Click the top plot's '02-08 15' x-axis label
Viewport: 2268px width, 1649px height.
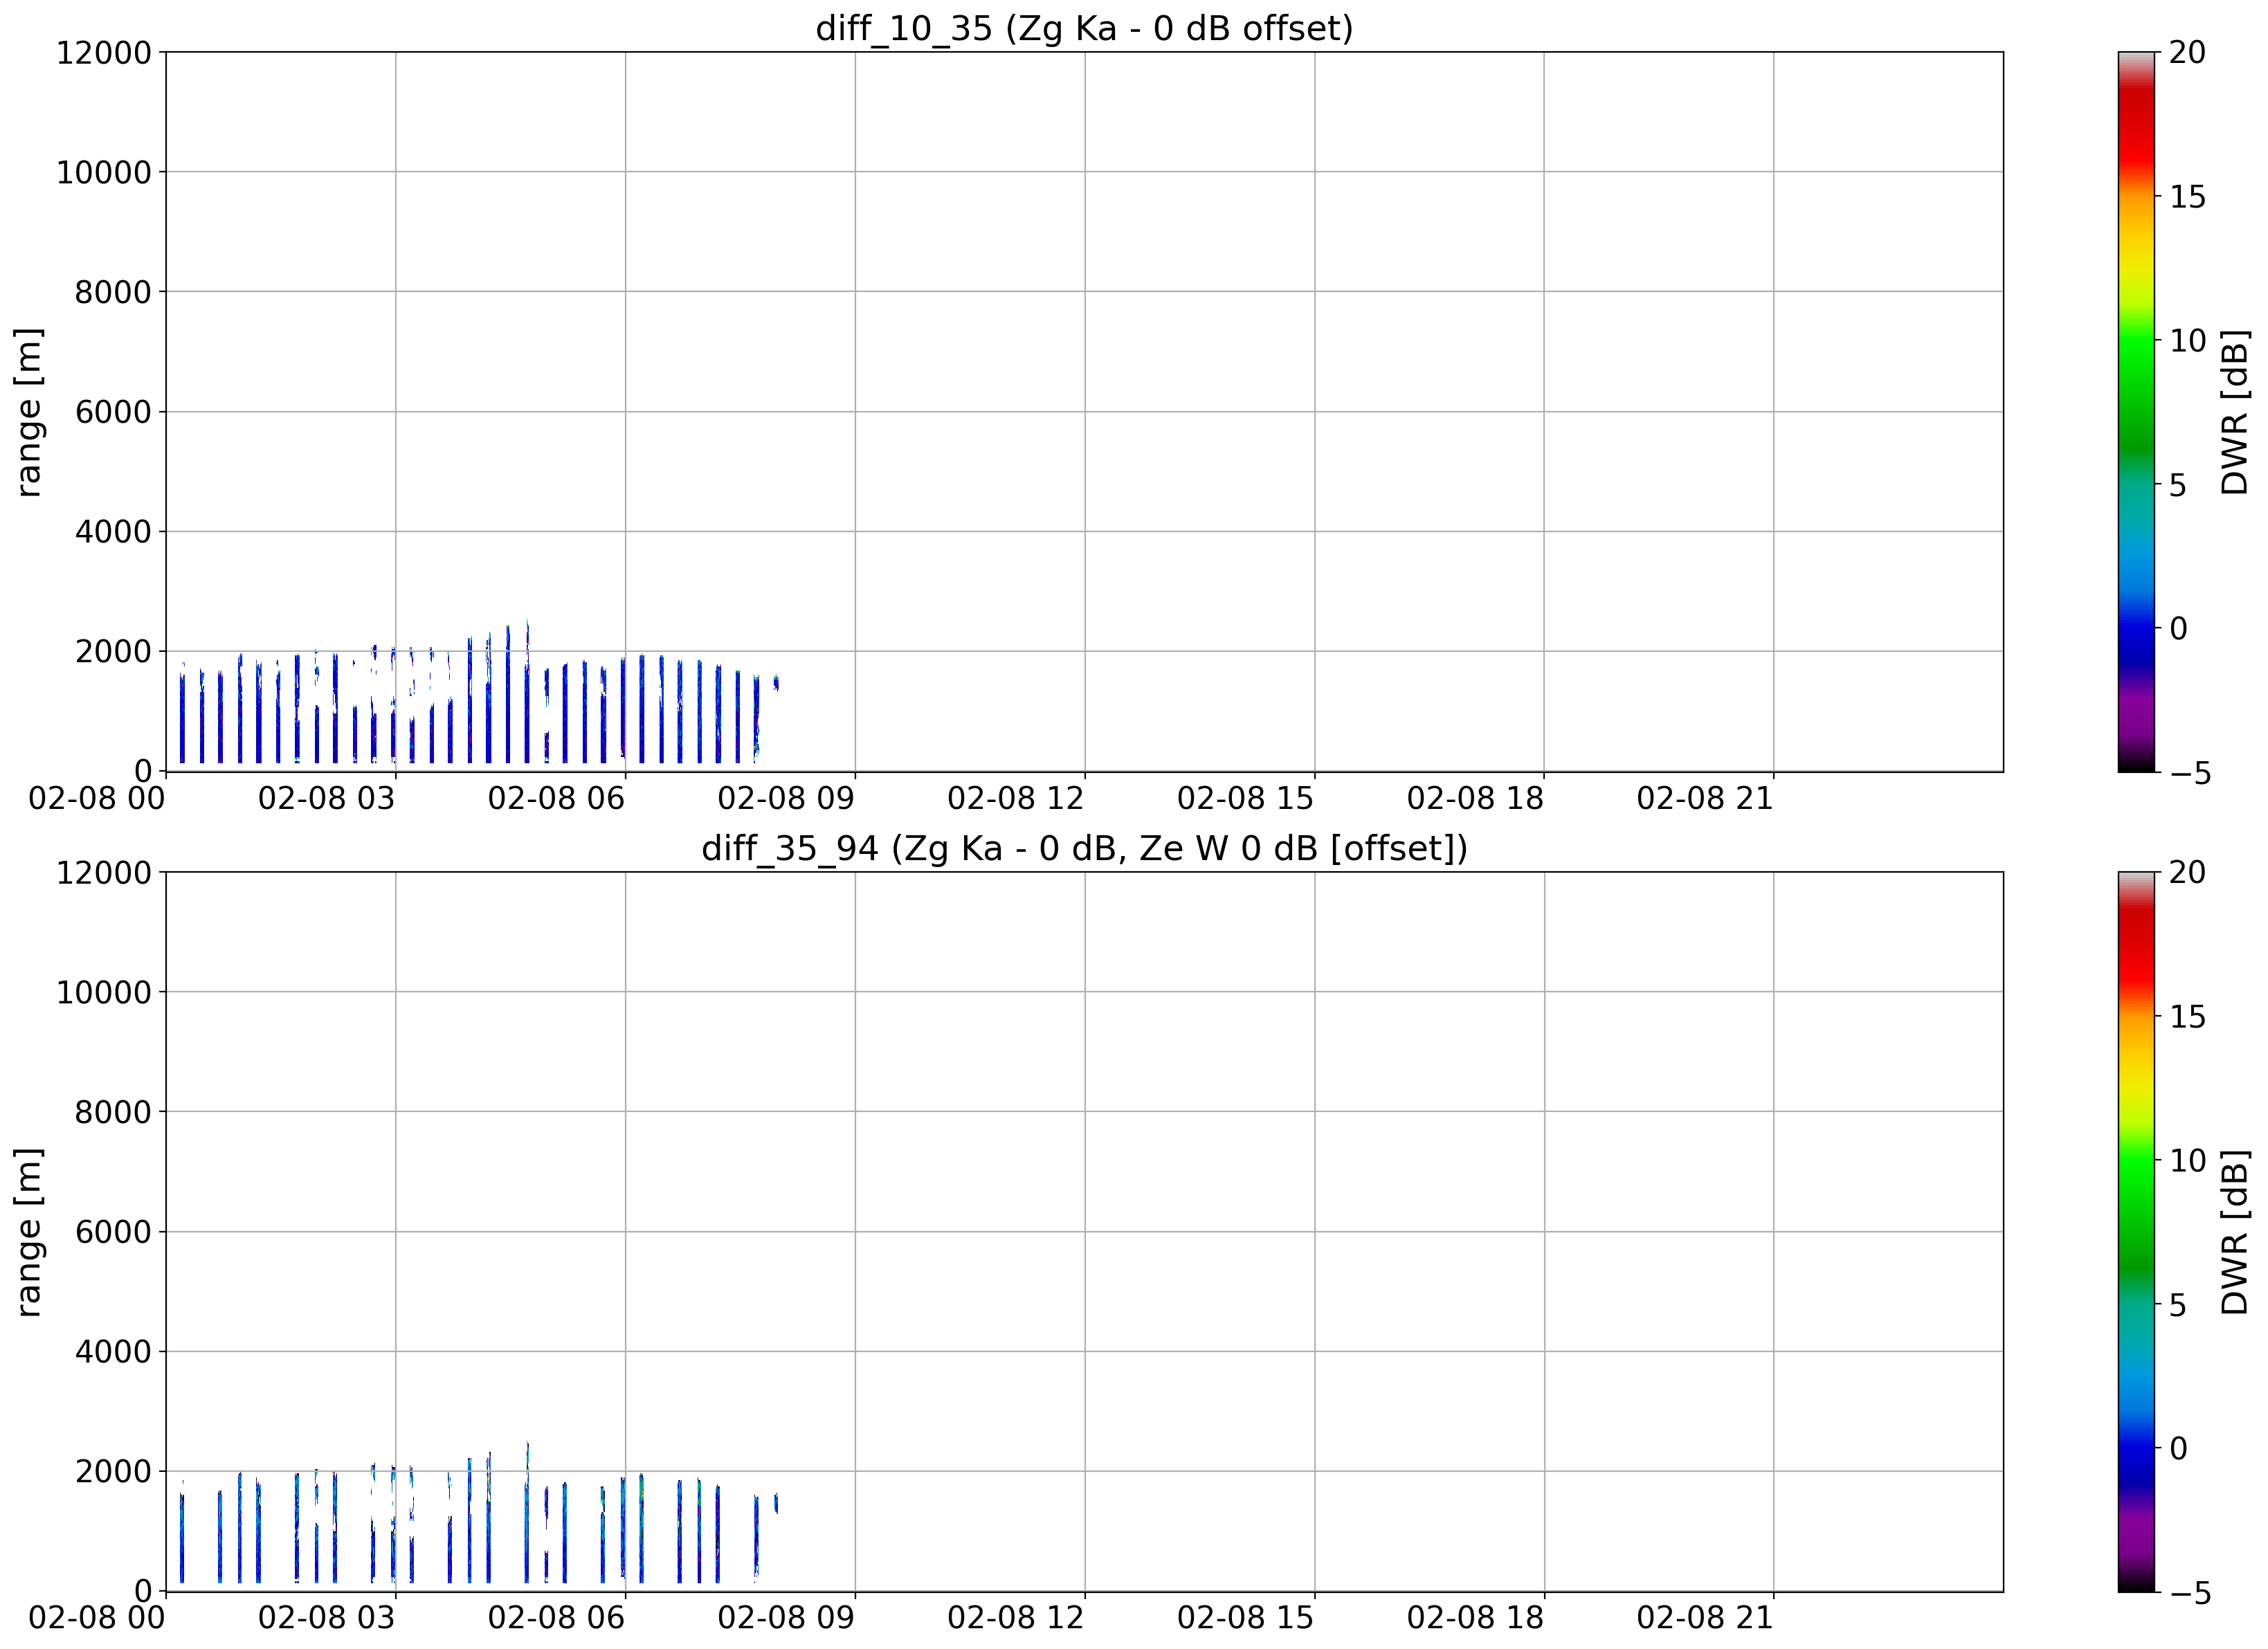click(1246, 798)
